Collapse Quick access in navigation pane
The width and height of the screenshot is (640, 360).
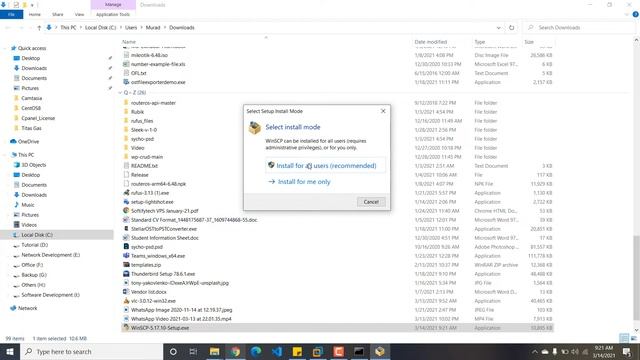(5, 48)
